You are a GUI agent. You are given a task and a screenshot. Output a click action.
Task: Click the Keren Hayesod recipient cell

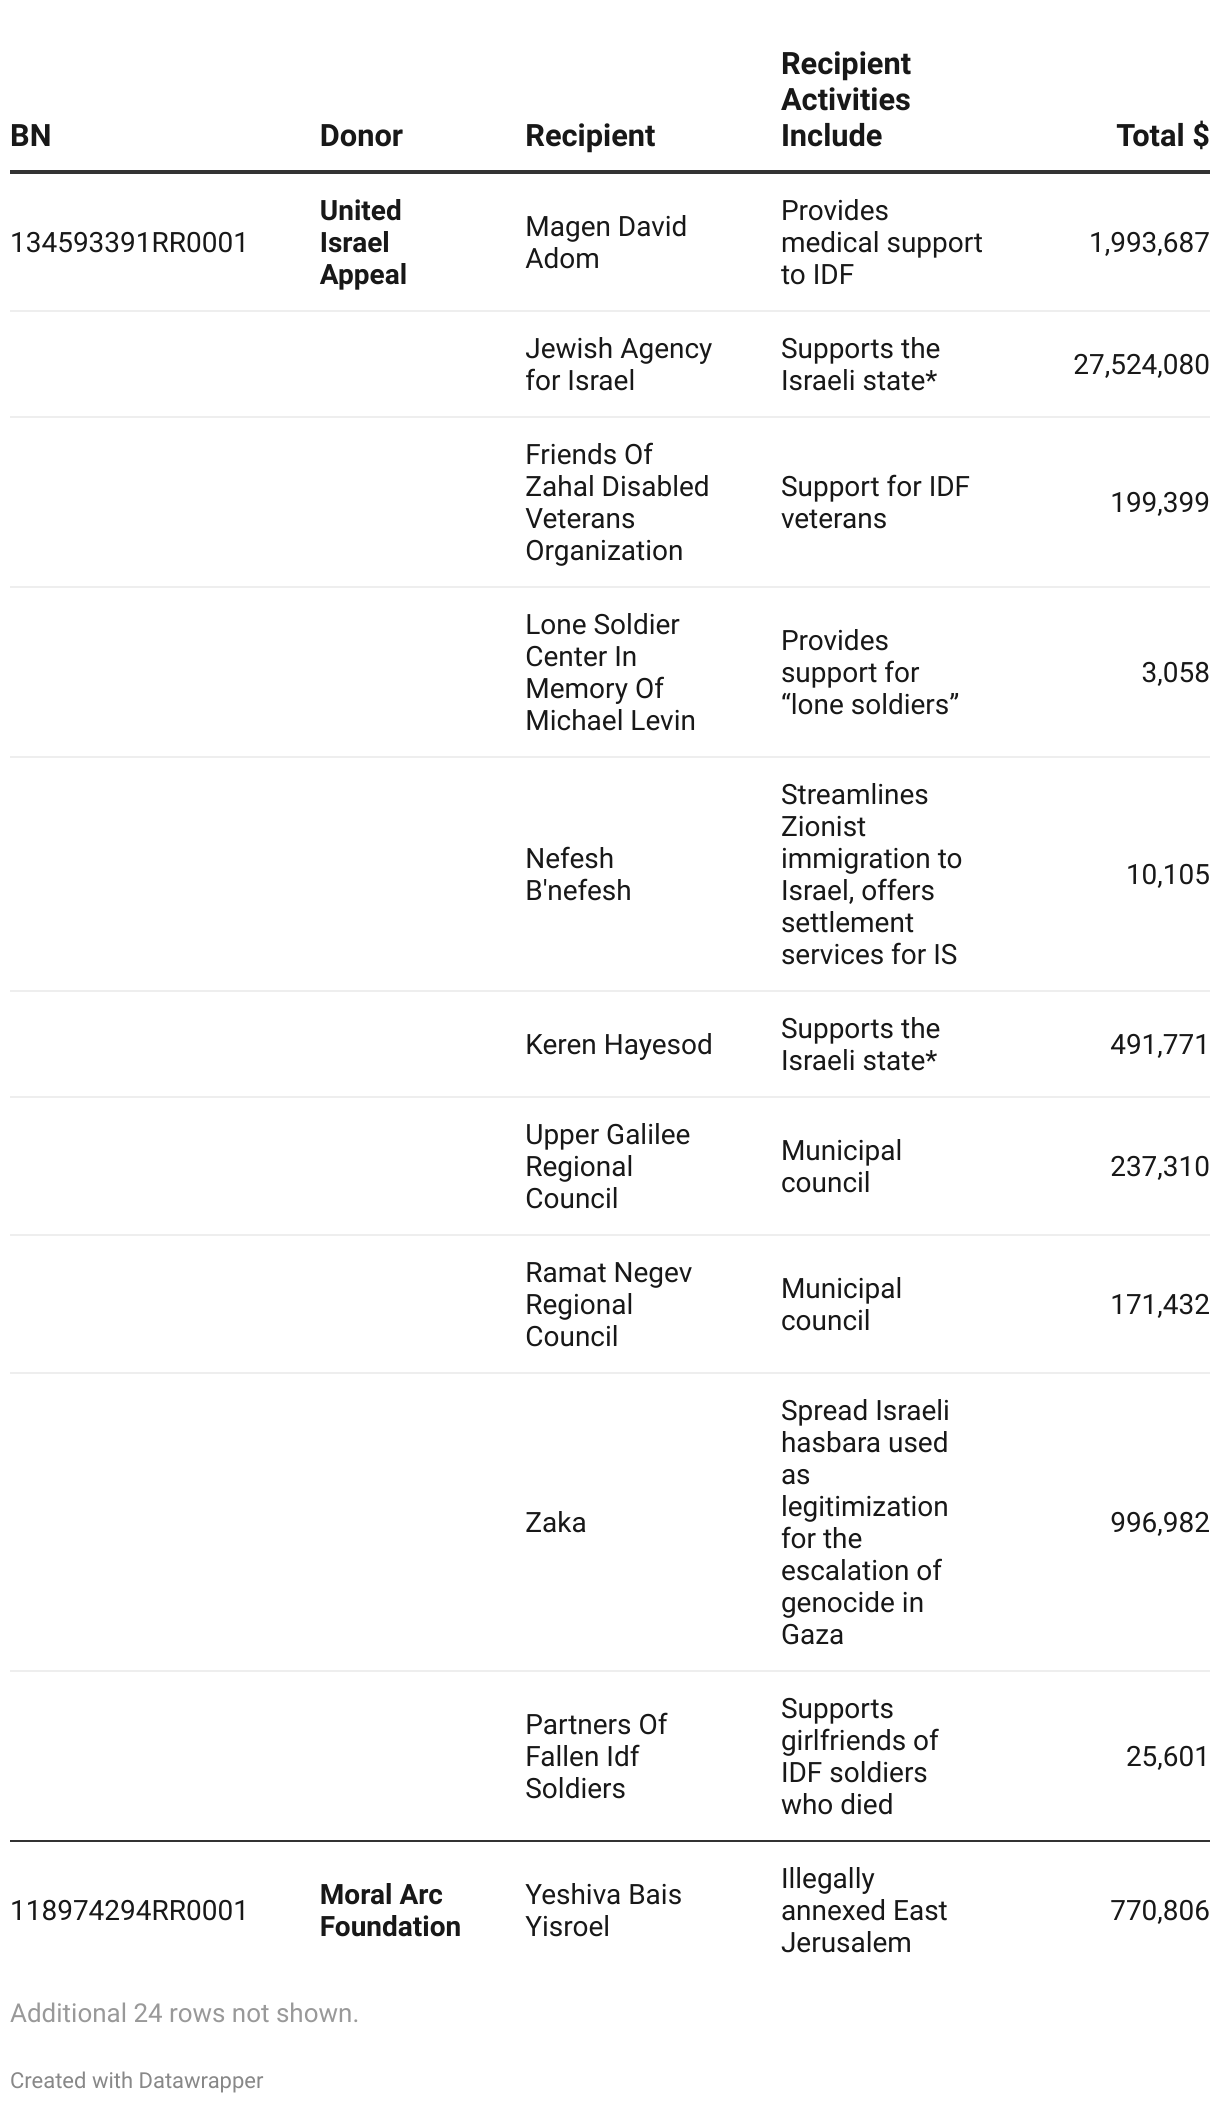[618, 1044]
